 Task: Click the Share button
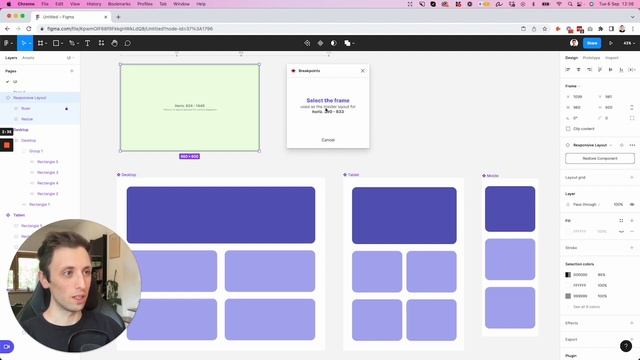tap(592, 43)
